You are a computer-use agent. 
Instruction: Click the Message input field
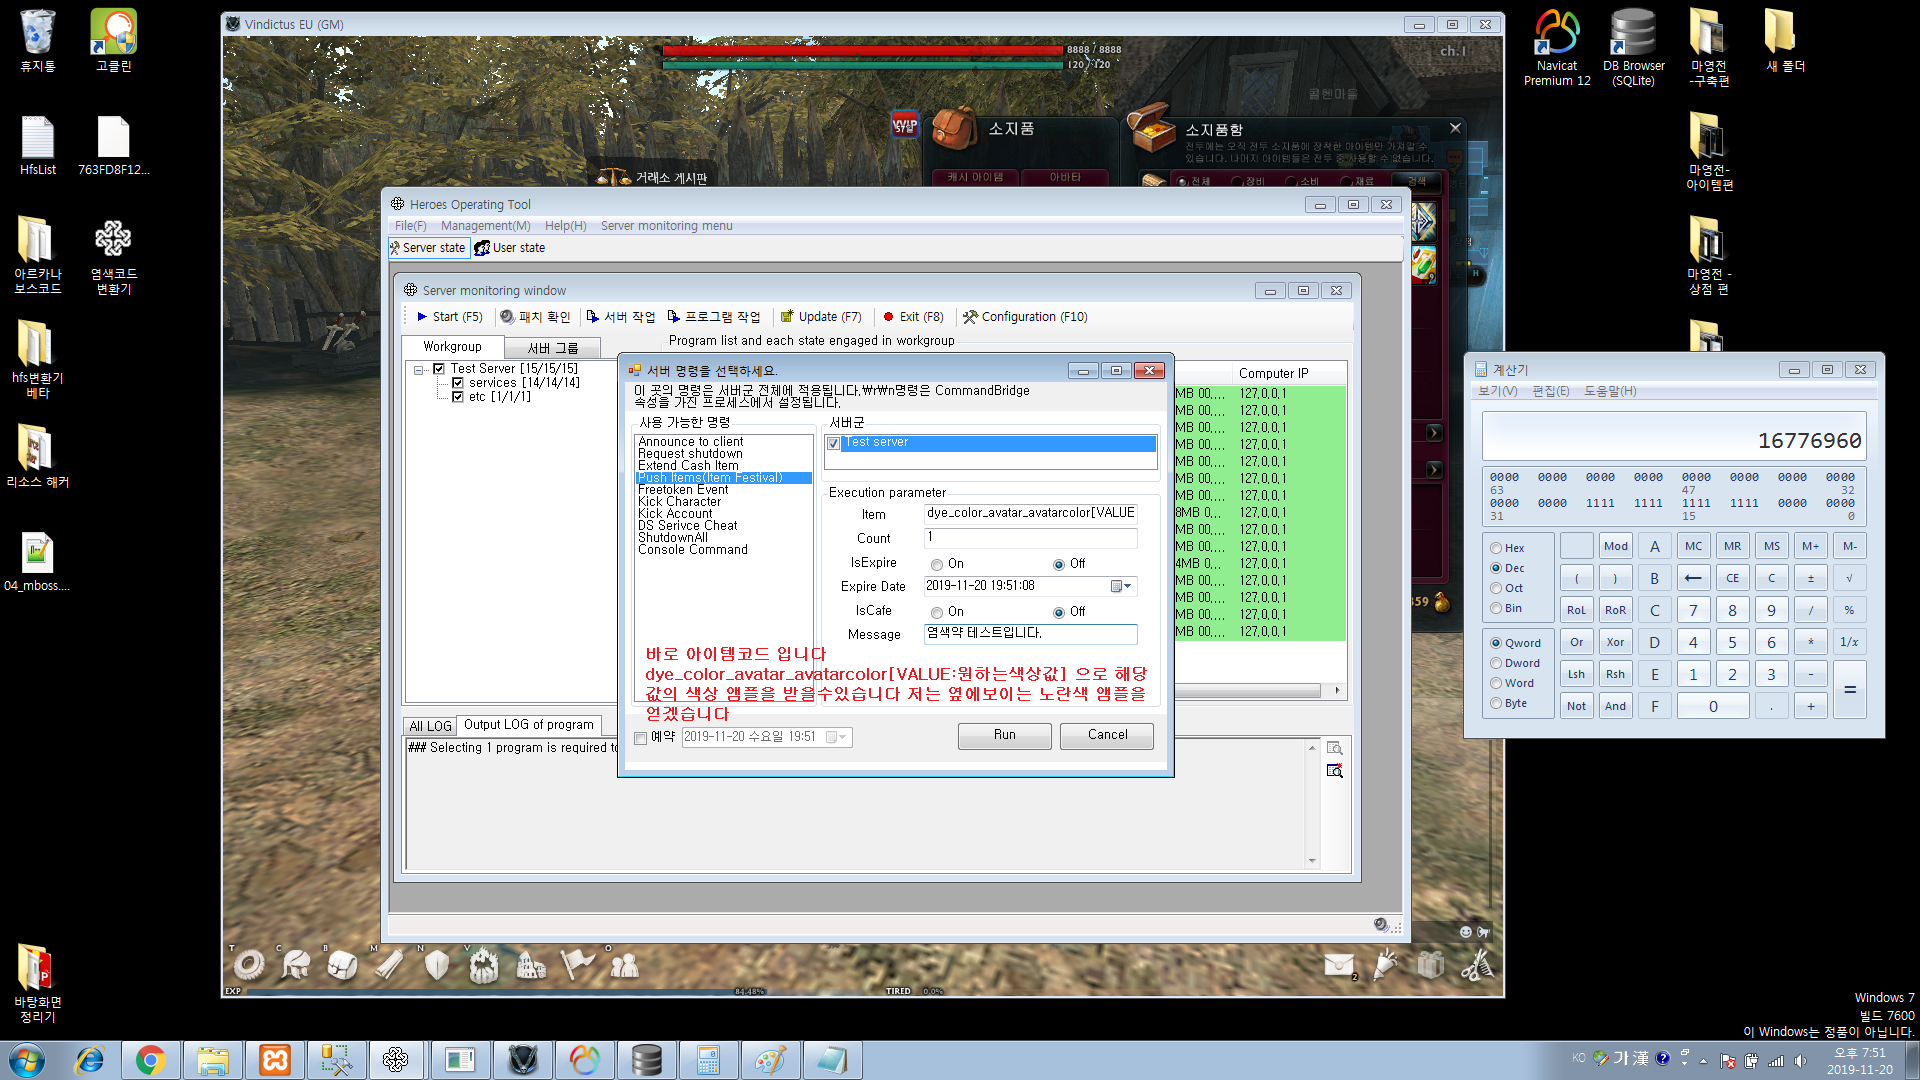[x=1030, y=634]
